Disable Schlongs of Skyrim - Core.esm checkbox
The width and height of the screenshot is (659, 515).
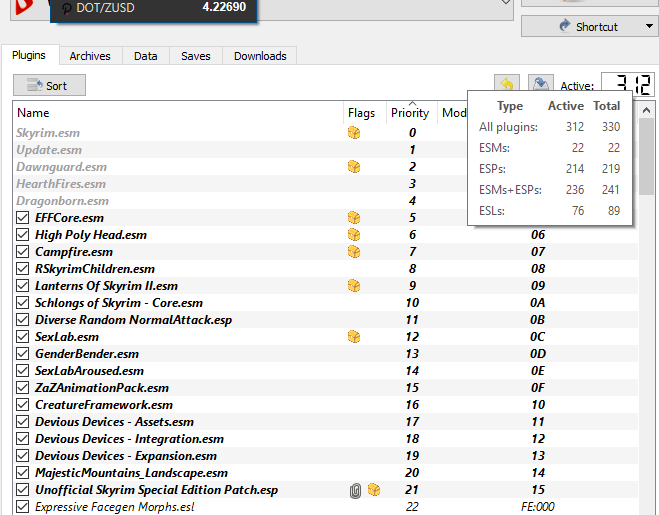[x=23, y=303]
